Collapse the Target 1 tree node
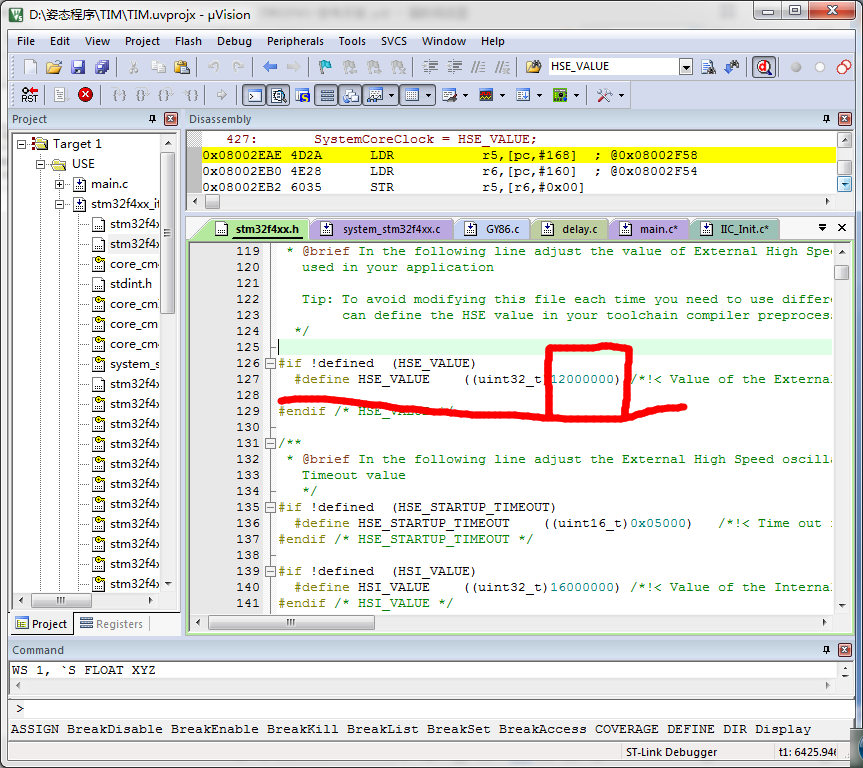 pos(21,144)
